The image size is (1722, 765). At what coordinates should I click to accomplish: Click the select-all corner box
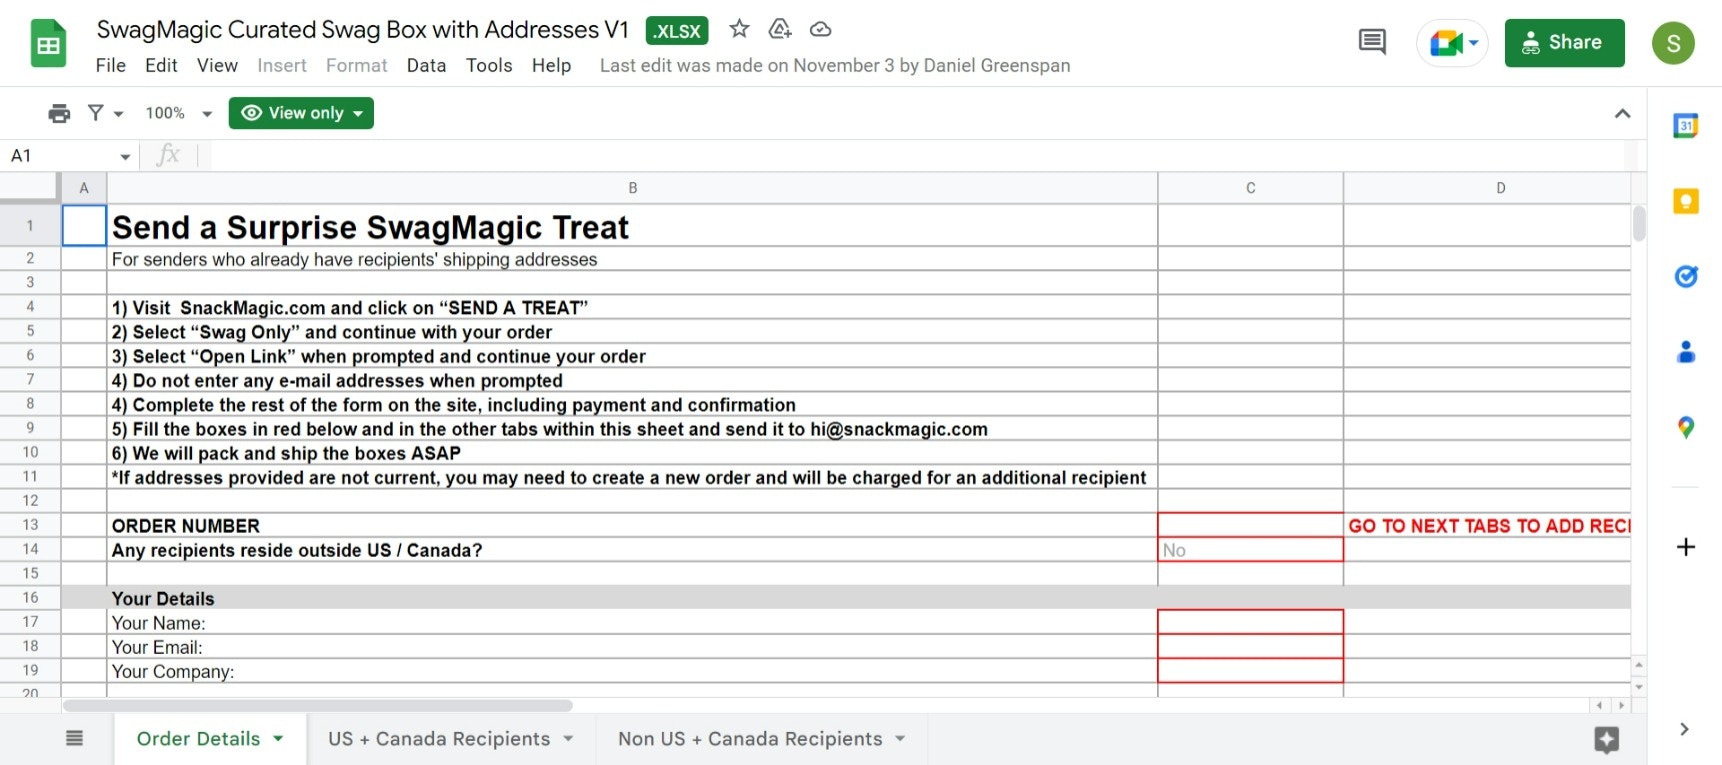point(30,188)
